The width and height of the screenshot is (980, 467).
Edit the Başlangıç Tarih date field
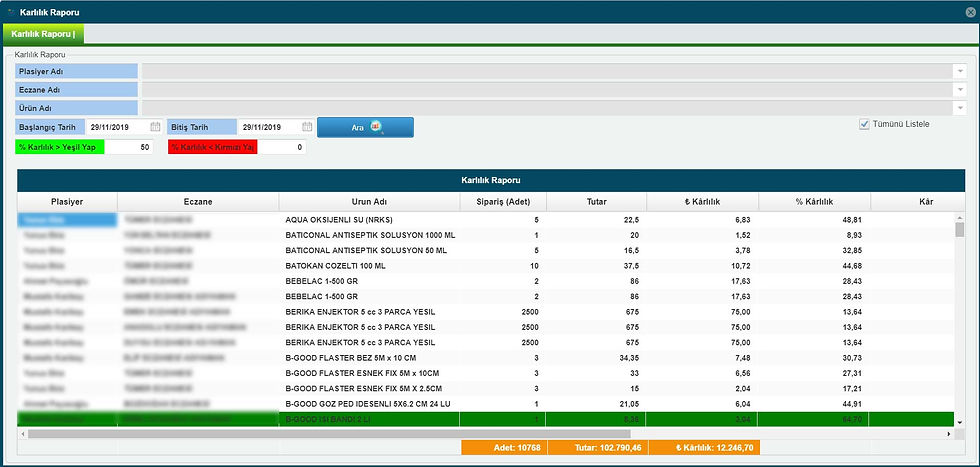tap(117, 127)
